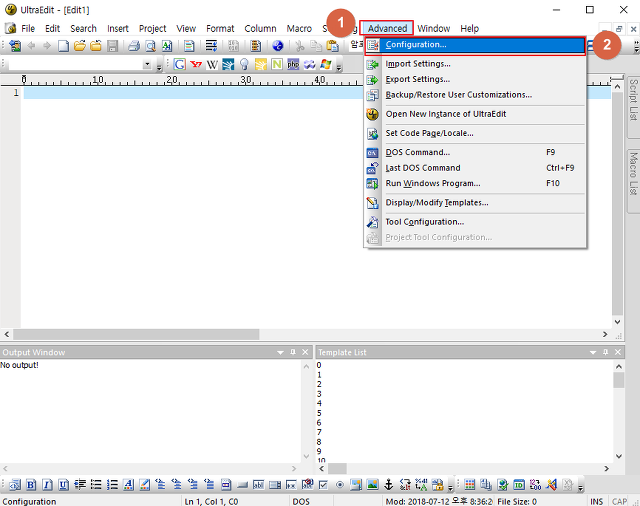640x506 pixels.
Task: Select template item 3 in Template List
Action: [x=319, y=394]
